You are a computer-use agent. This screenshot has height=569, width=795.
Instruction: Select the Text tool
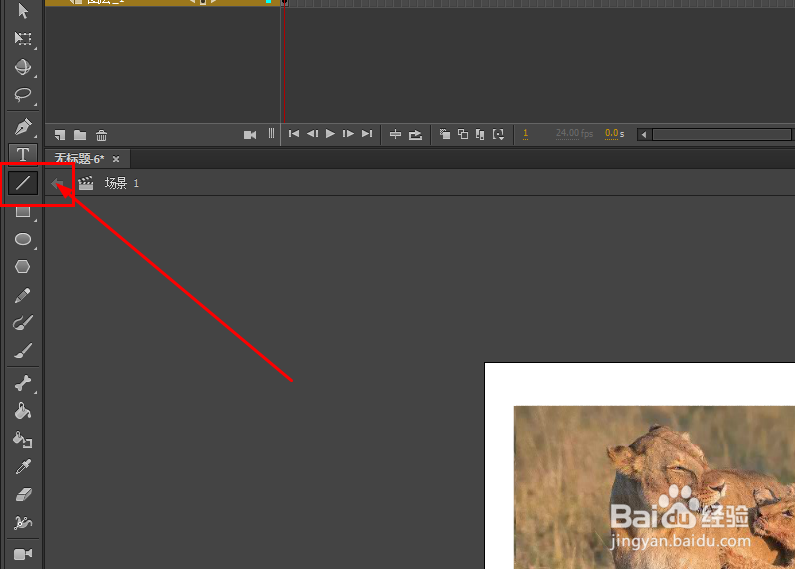pyautogui.click(x=23, y=154)
